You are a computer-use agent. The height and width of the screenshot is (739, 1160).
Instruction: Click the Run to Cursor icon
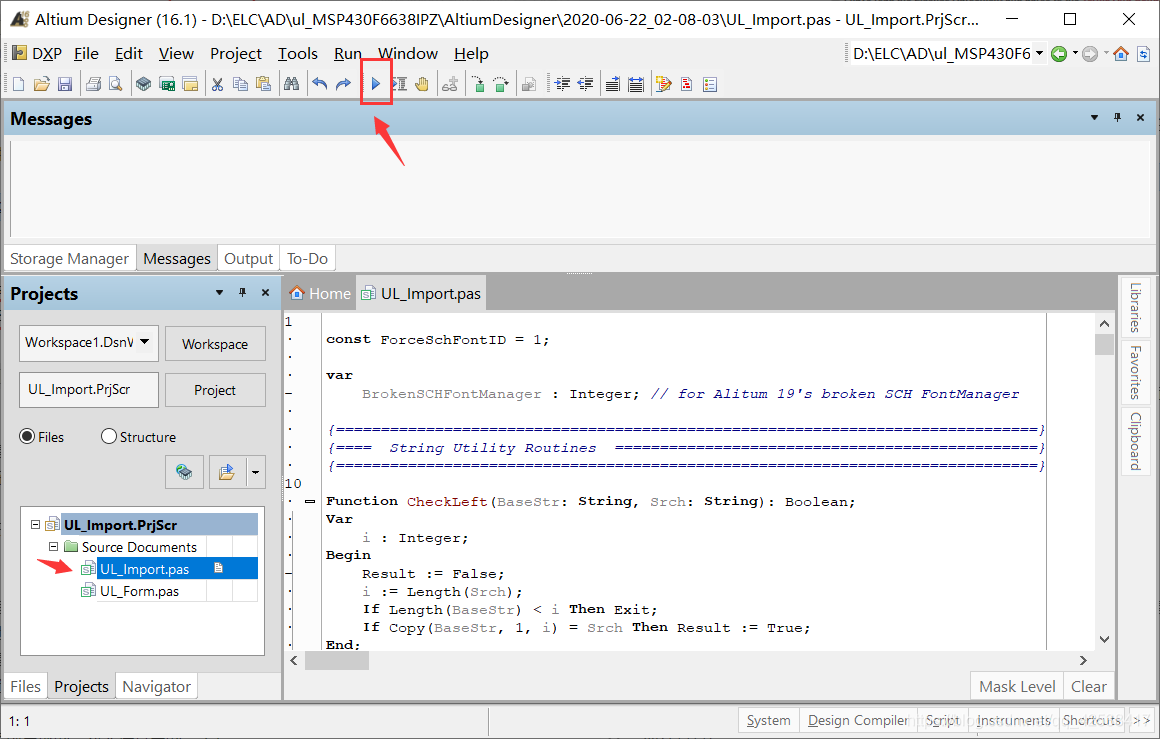tap(399, 84)
